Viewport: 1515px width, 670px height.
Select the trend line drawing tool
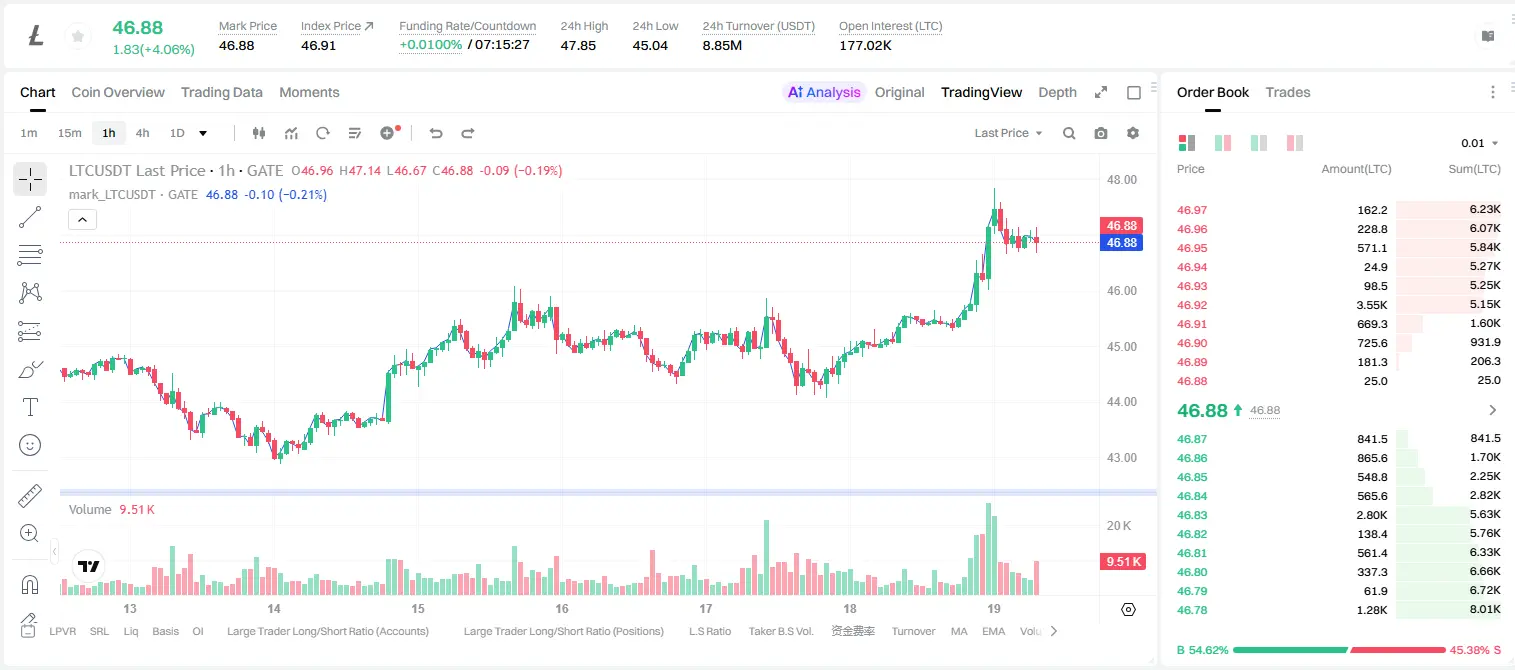pyautogui.click(x=30, y=217)
